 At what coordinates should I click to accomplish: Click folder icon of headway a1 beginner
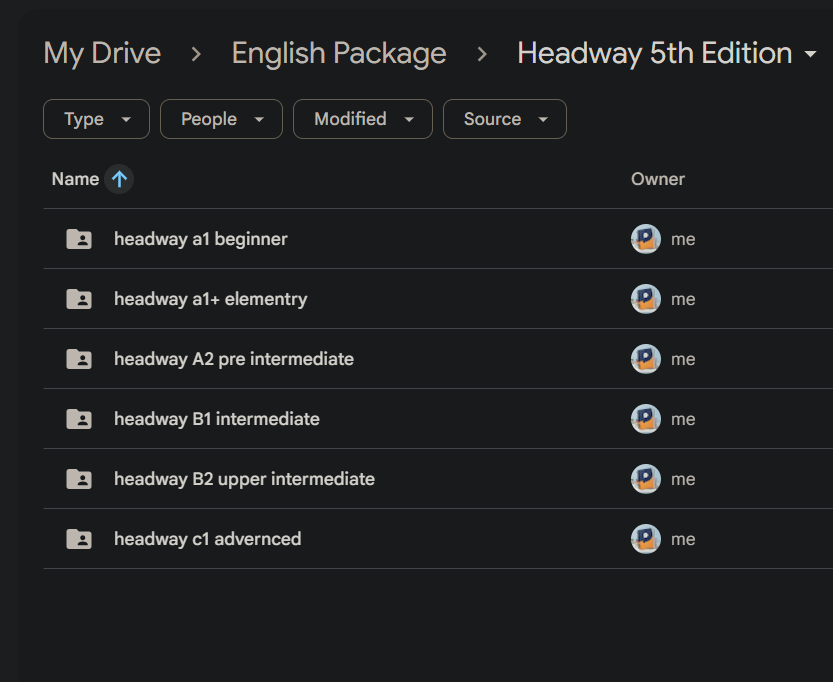point(79,239)
